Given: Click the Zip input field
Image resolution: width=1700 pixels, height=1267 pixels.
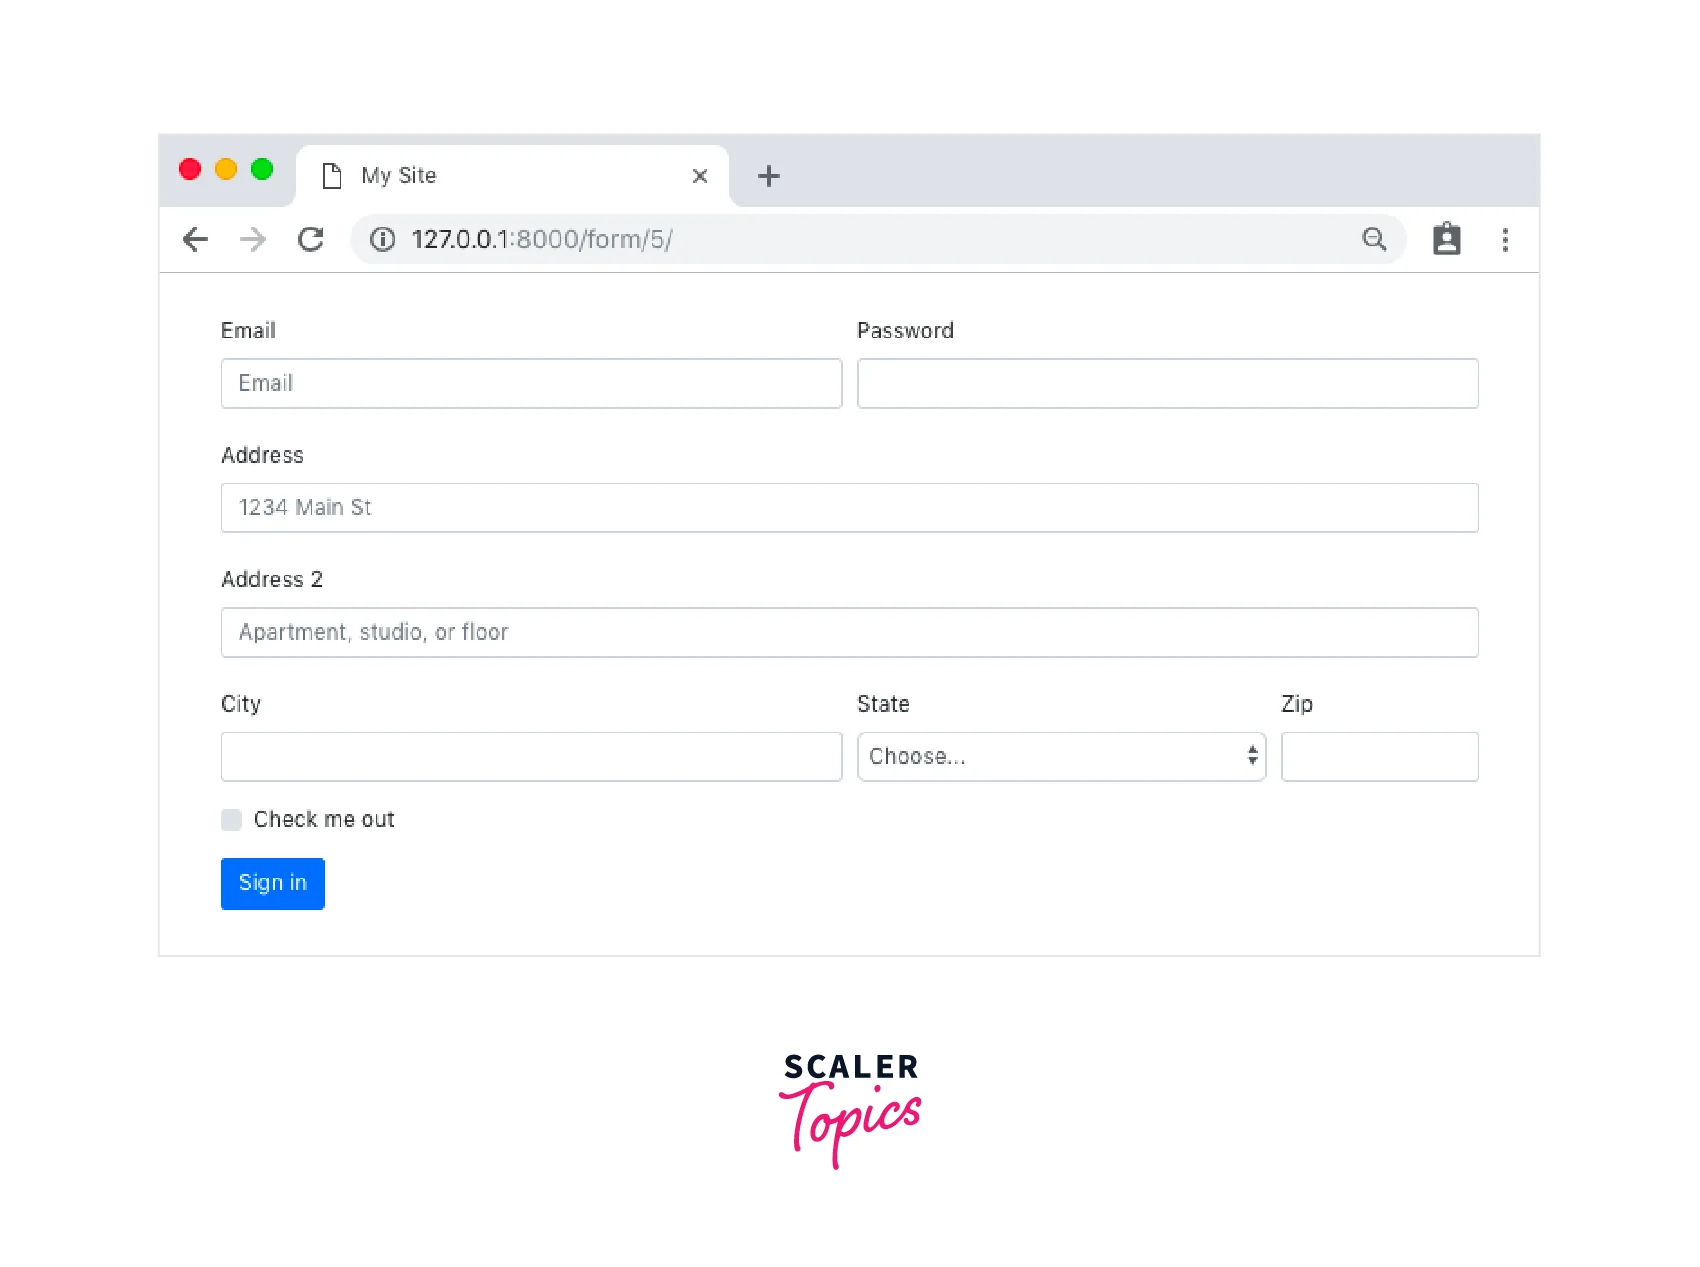Looking at the screenshot, I should [x=1379, y=757].
